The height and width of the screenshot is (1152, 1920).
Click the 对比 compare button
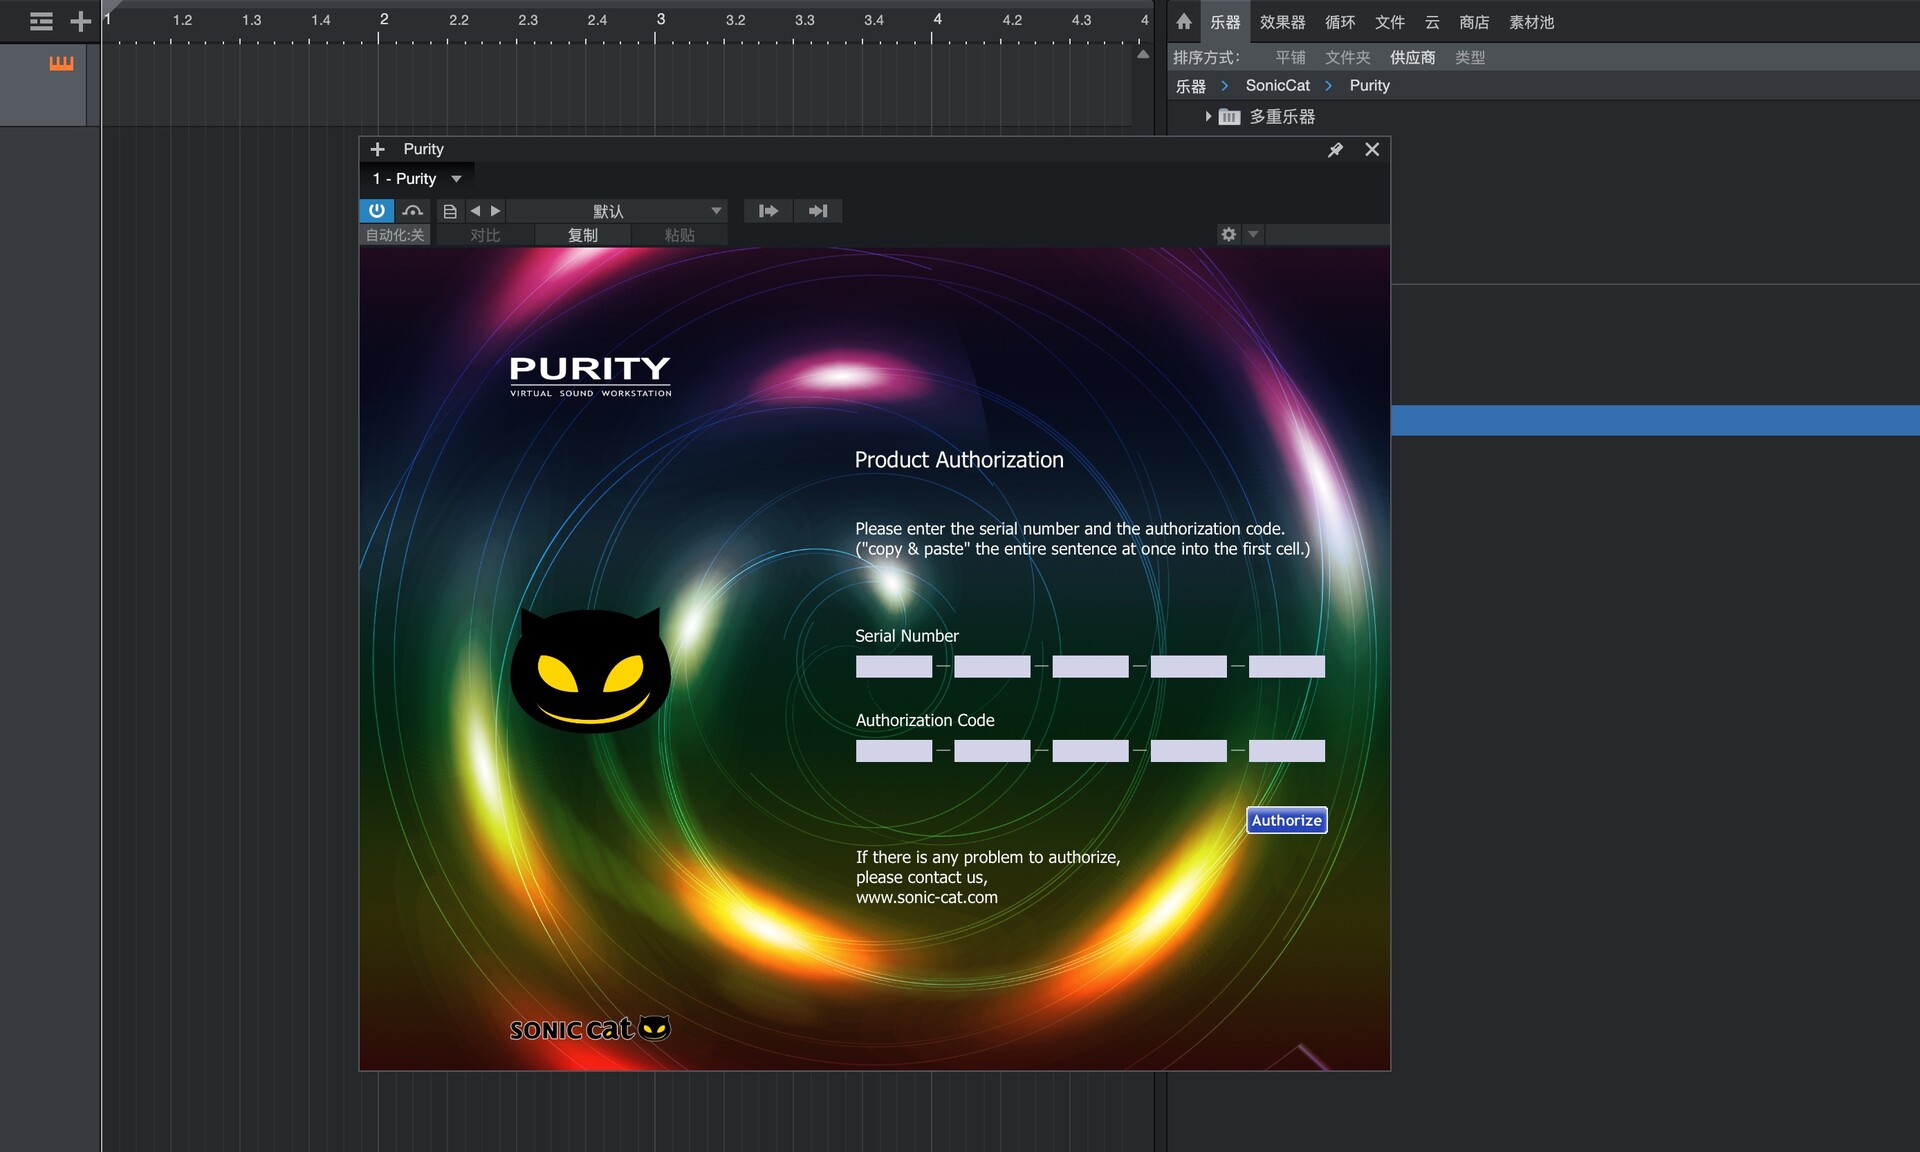[x=485, y=235]
